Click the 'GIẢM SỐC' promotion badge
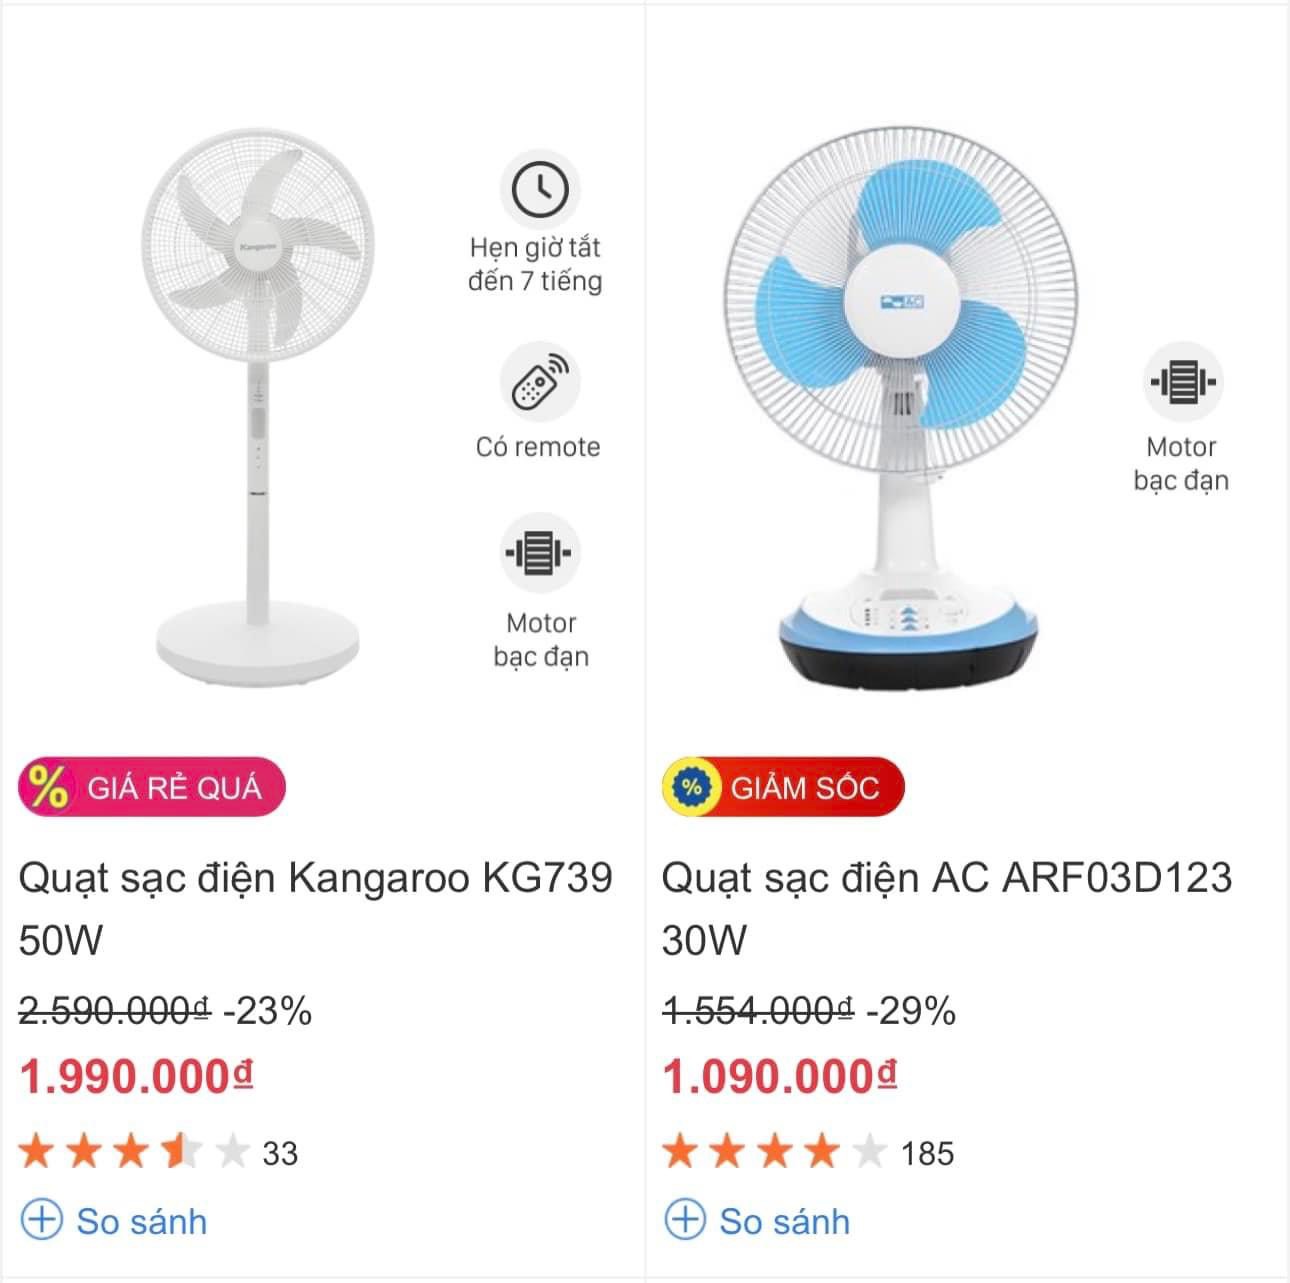Screen dimensions: 1290x1283 point(784,787)
